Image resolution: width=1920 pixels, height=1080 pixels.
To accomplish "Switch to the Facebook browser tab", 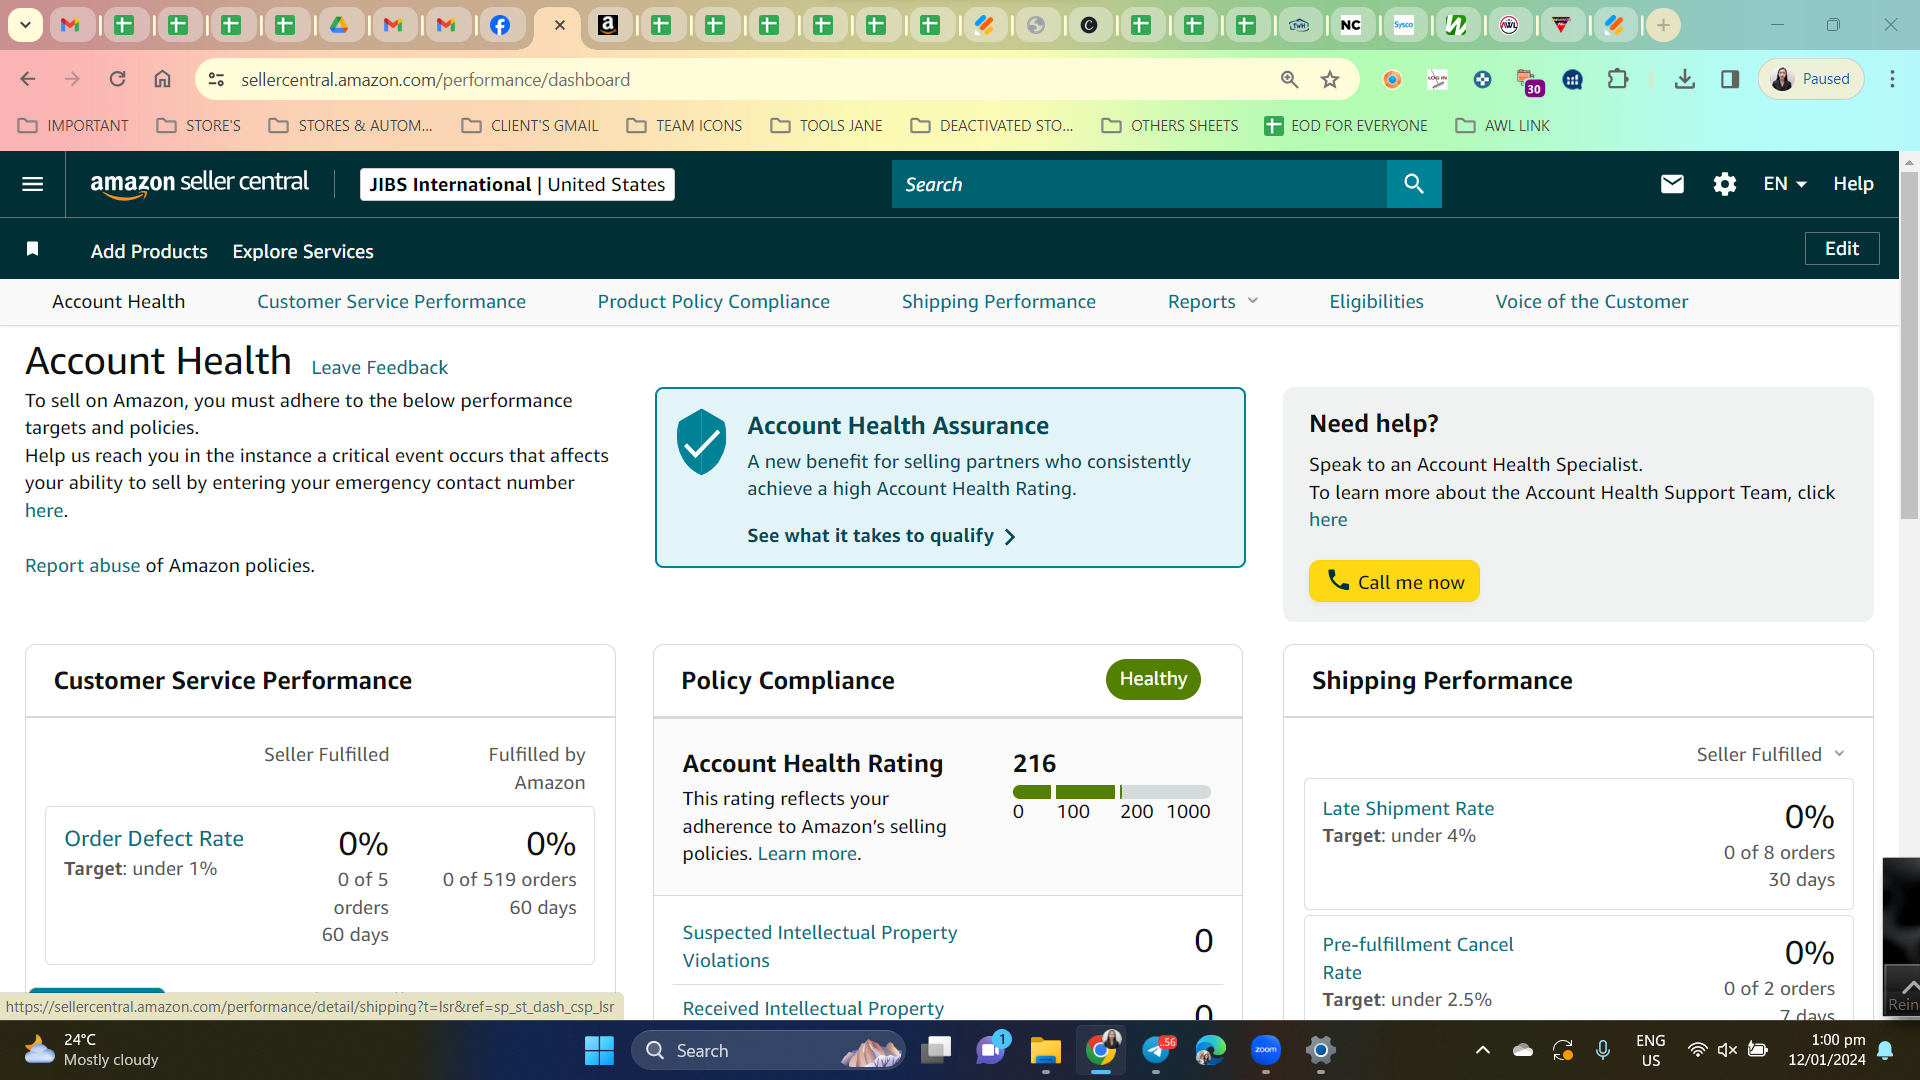I will pyautogui.click(x=500, y=25).
